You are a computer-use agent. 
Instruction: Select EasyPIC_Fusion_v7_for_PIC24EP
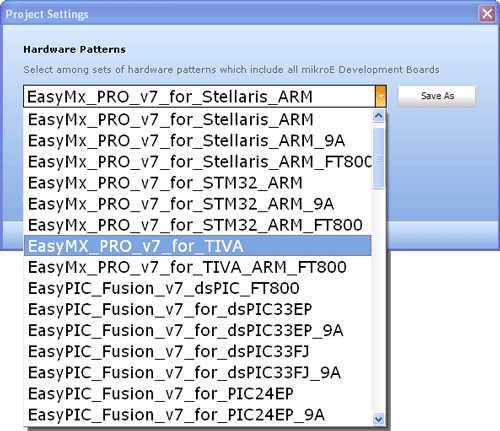click(x=198, y=394)
